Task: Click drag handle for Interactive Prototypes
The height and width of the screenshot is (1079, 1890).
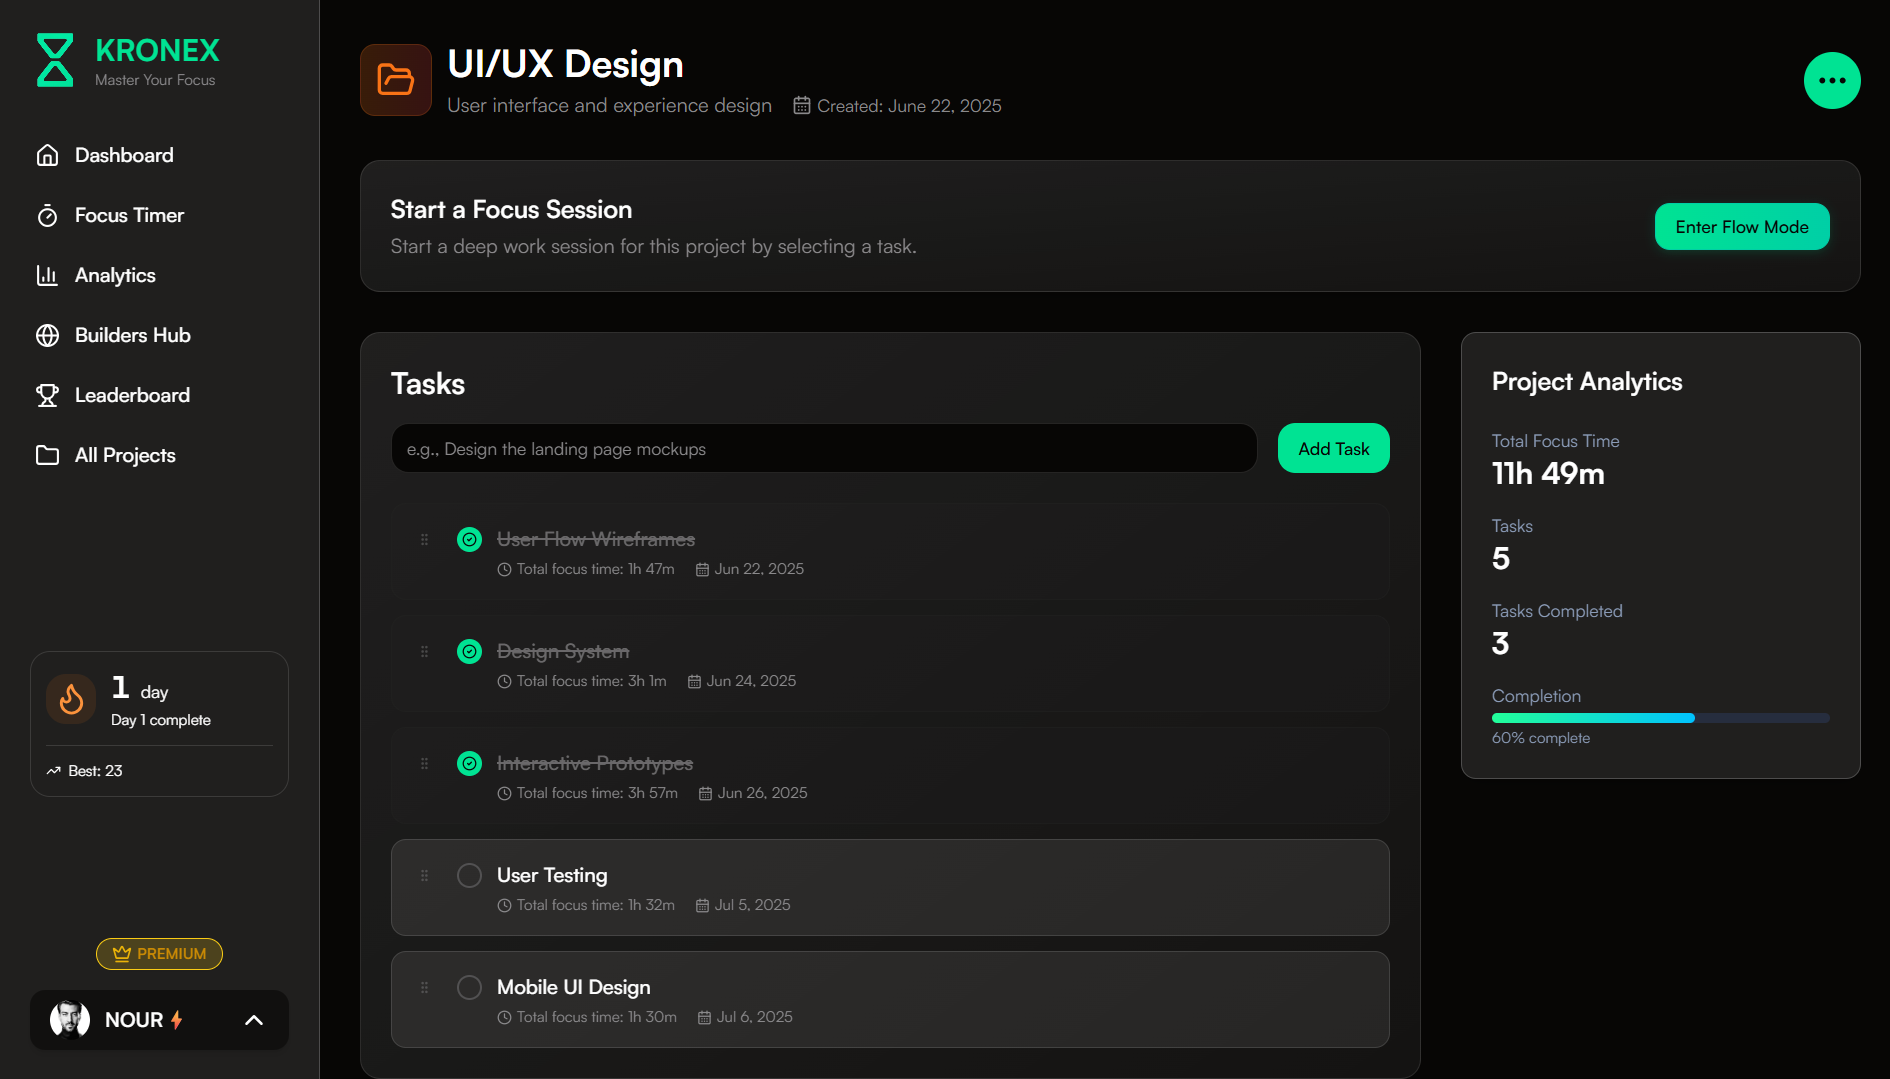Action: (425, 764)
